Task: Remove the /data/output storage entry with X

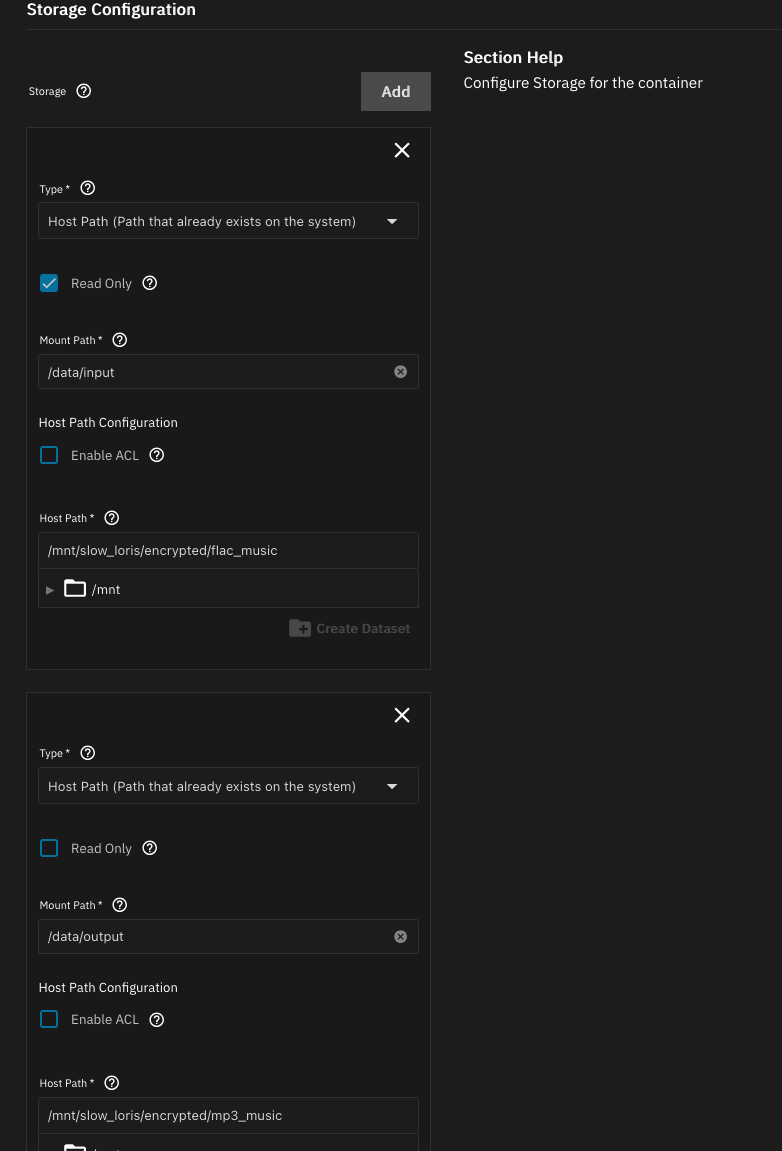Action: 402,715
